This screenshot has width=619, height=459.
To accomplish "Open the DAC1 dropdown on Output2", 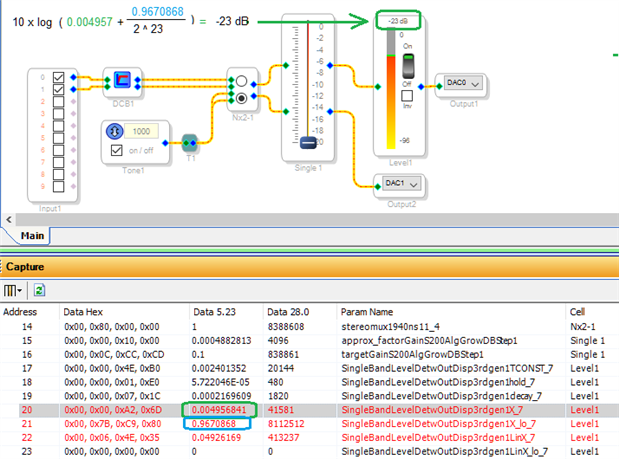I will click(402, 184).
